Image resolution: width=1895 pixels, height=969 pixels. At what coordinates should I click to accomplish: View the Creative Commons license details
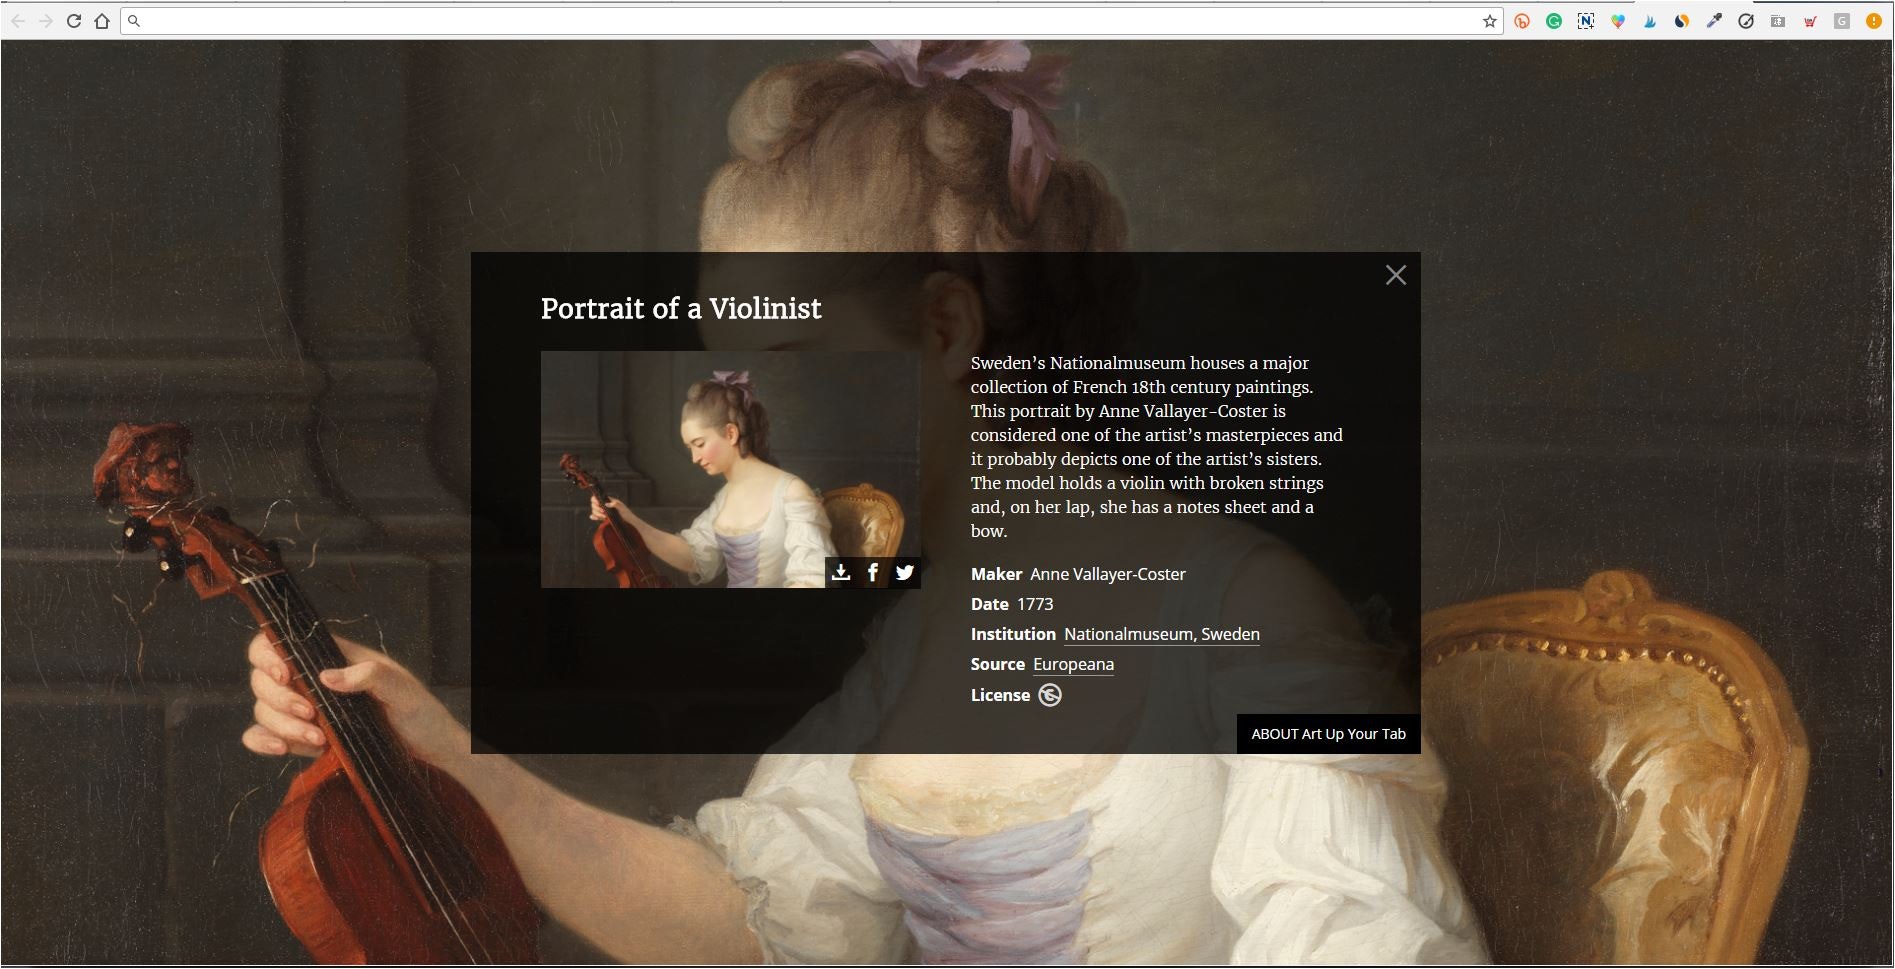(1049, 694)
